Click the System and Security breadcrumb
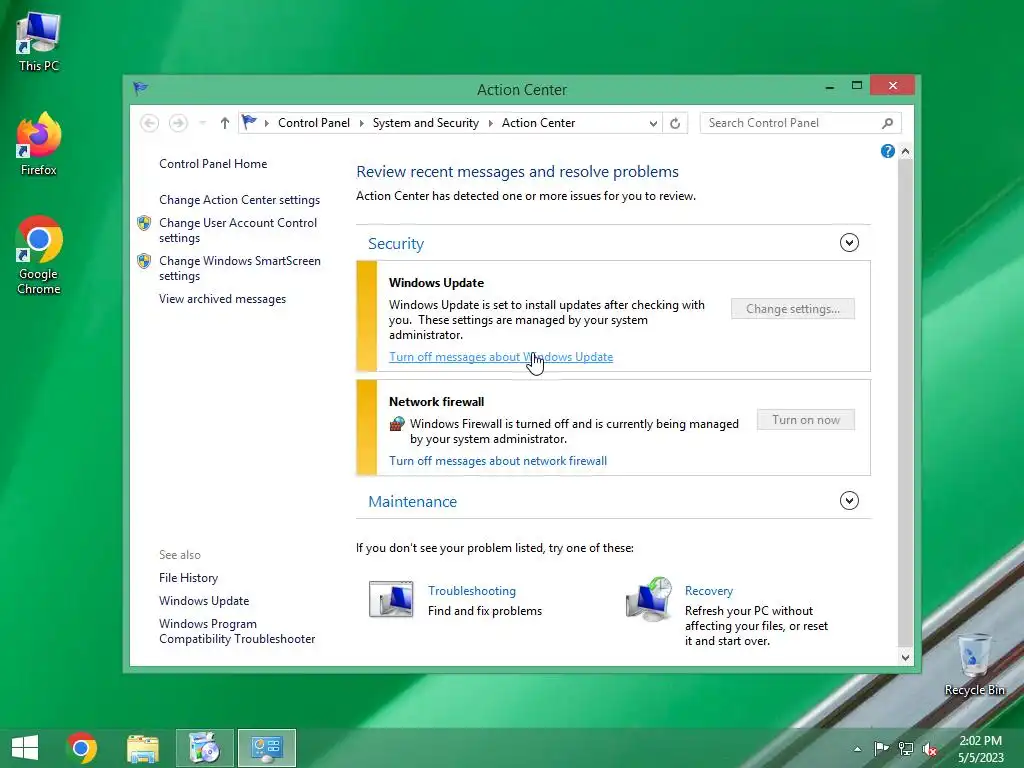Screen dimensions: 1024x768 [x=426, y=123]
